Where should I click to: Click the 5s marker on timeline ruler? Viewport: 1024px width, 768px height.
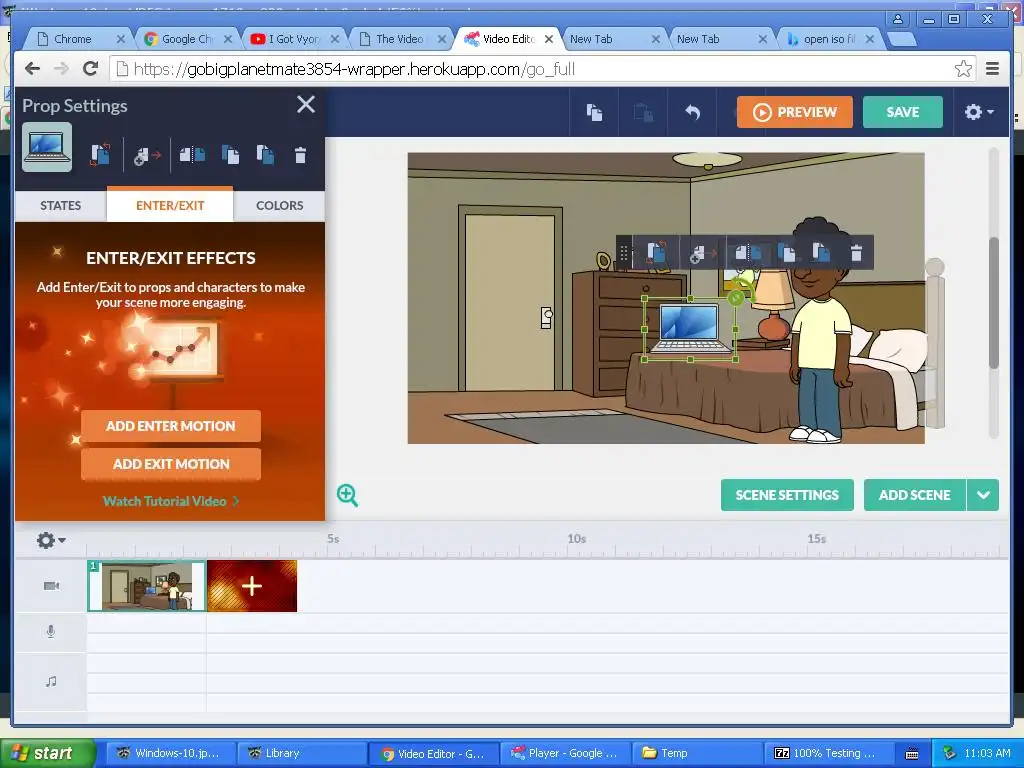[x=333, y=539]
